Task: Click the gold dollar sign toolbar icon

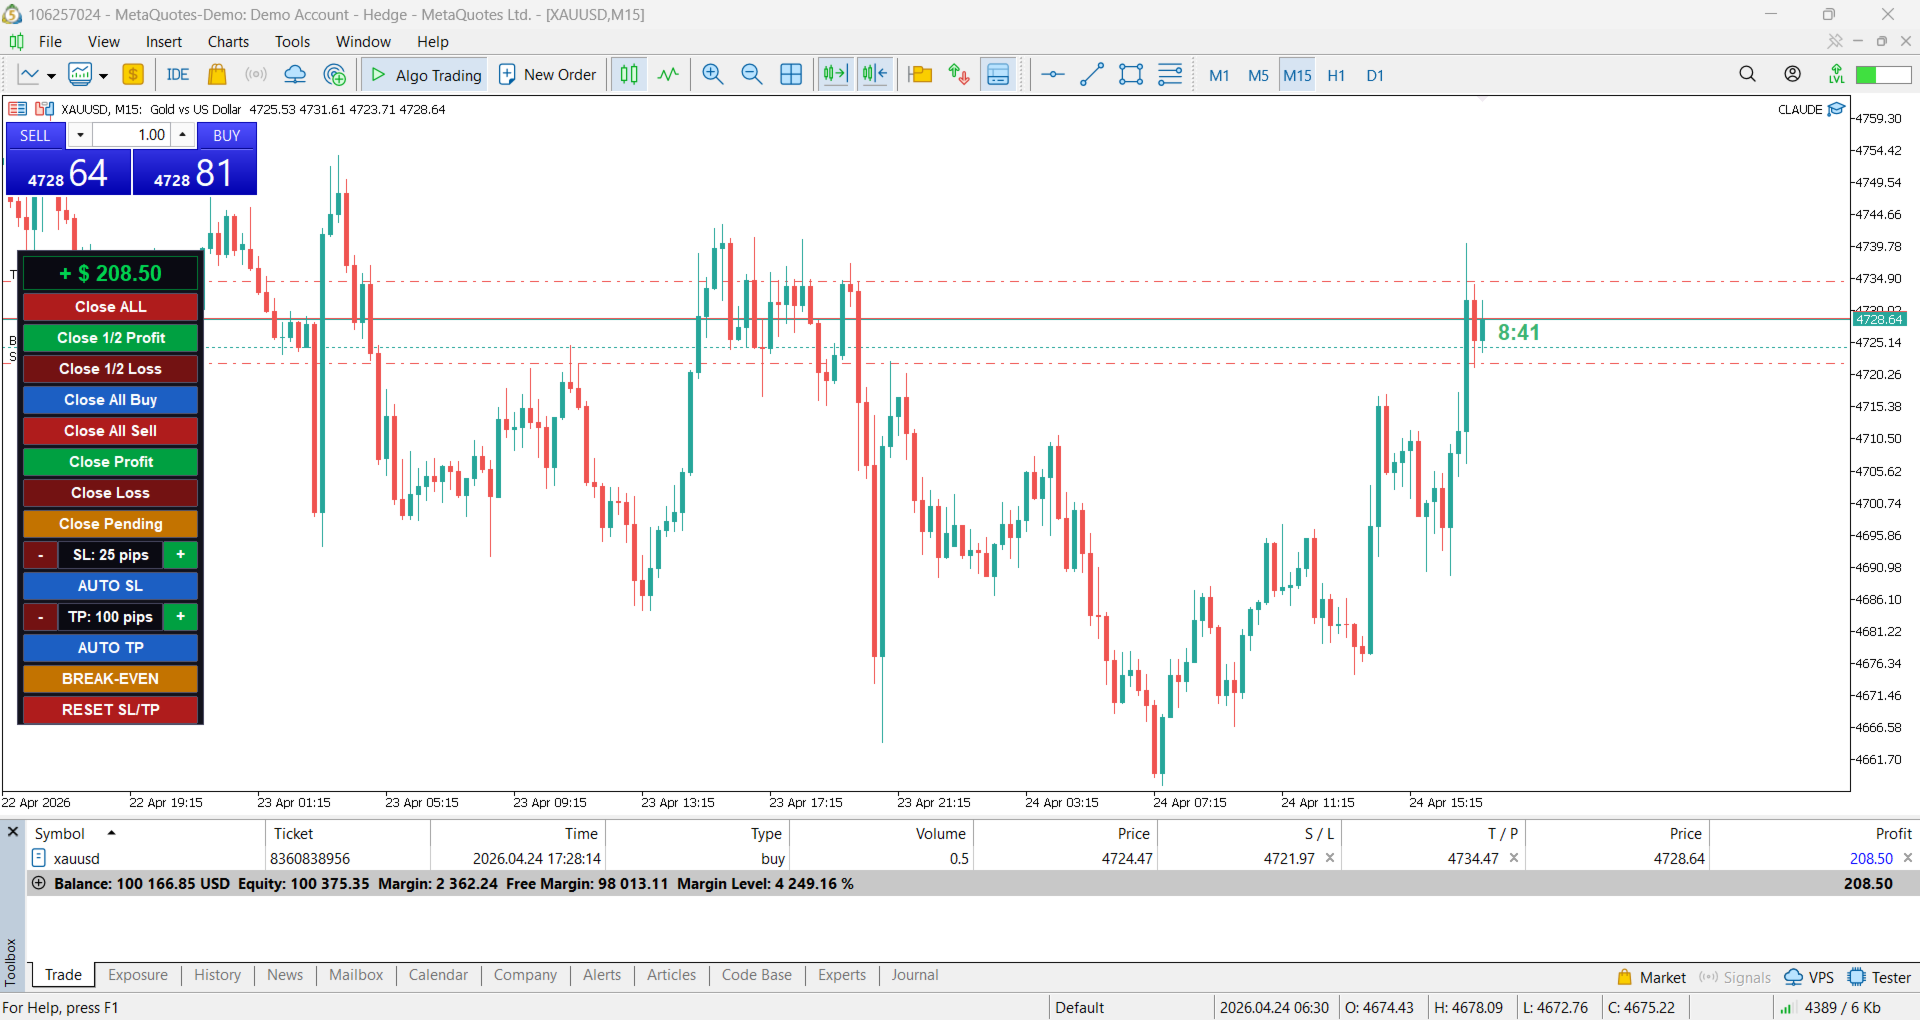Action: 133,75
